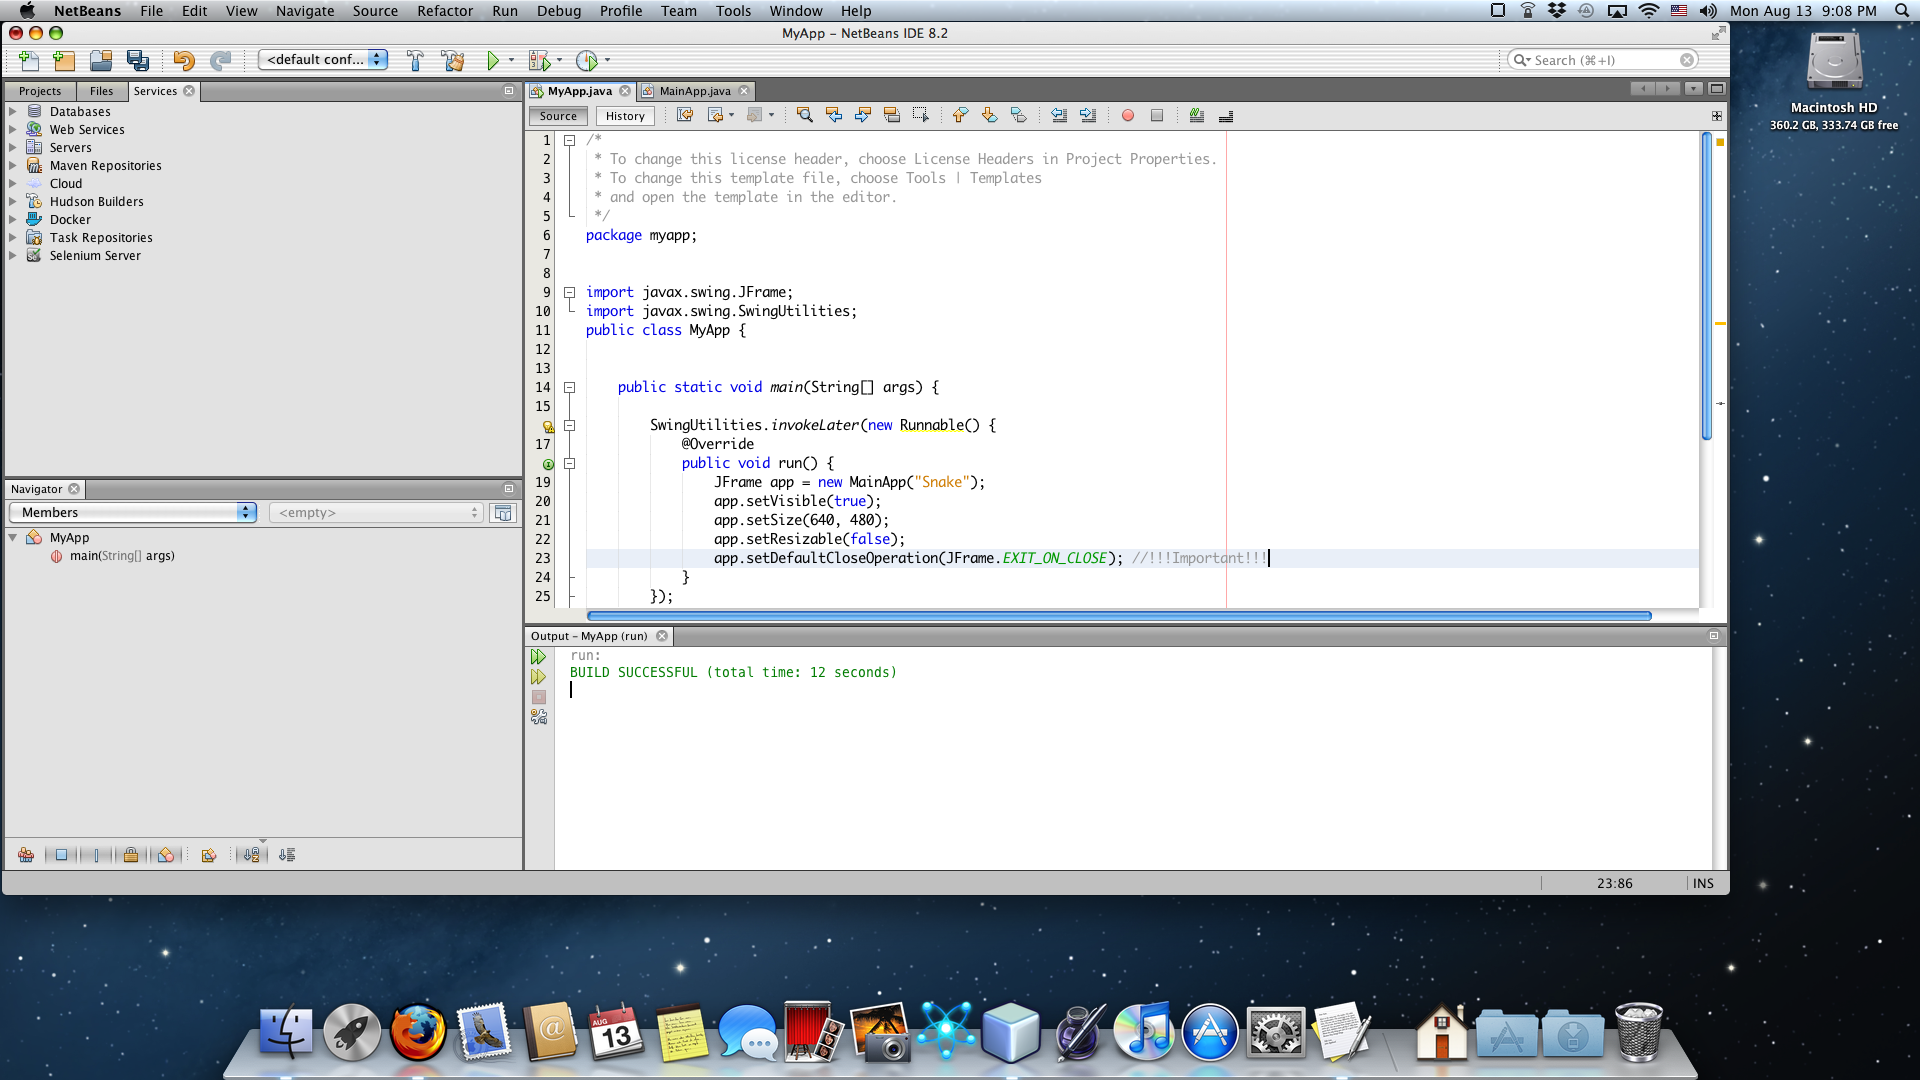Click the New Project toolbar icon
This screenshot has width=1920, height=1080.
coord(64,60)
